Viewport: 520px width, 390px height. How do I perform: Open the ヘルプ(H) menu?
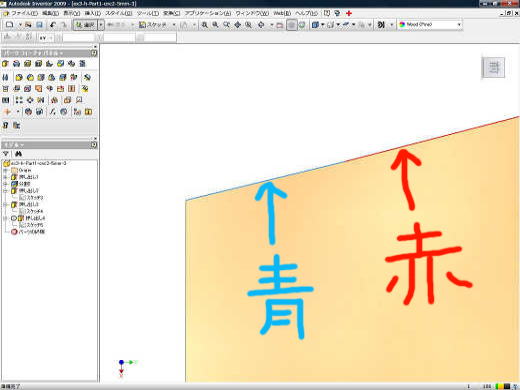point(306,13)
